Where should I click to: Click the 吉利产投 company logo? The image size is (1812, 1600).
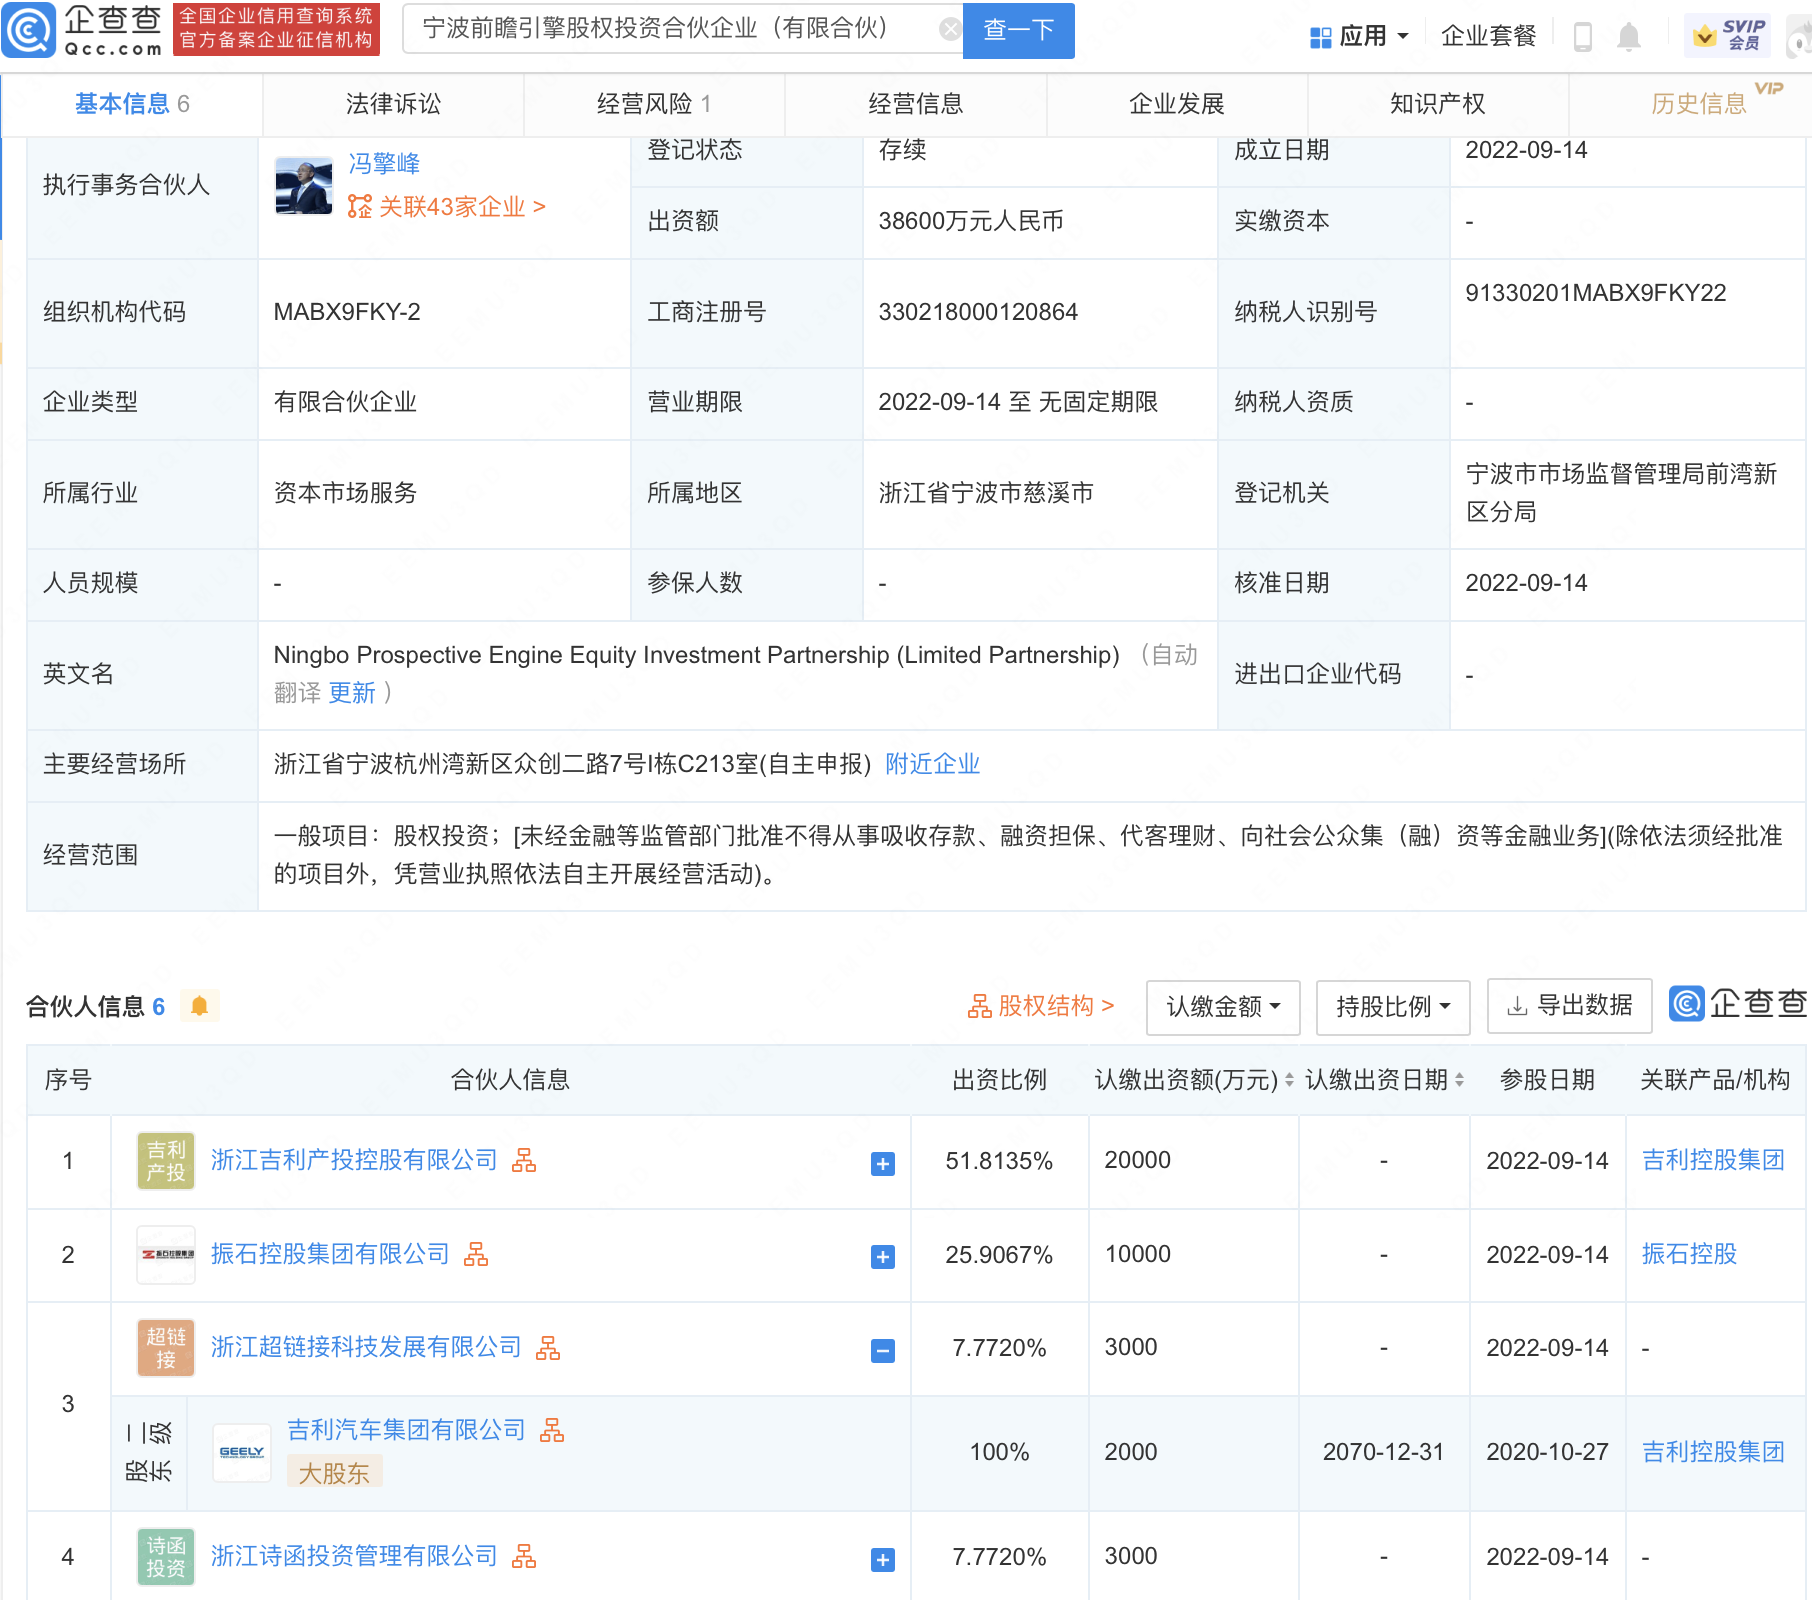[x=166, y=1161]
